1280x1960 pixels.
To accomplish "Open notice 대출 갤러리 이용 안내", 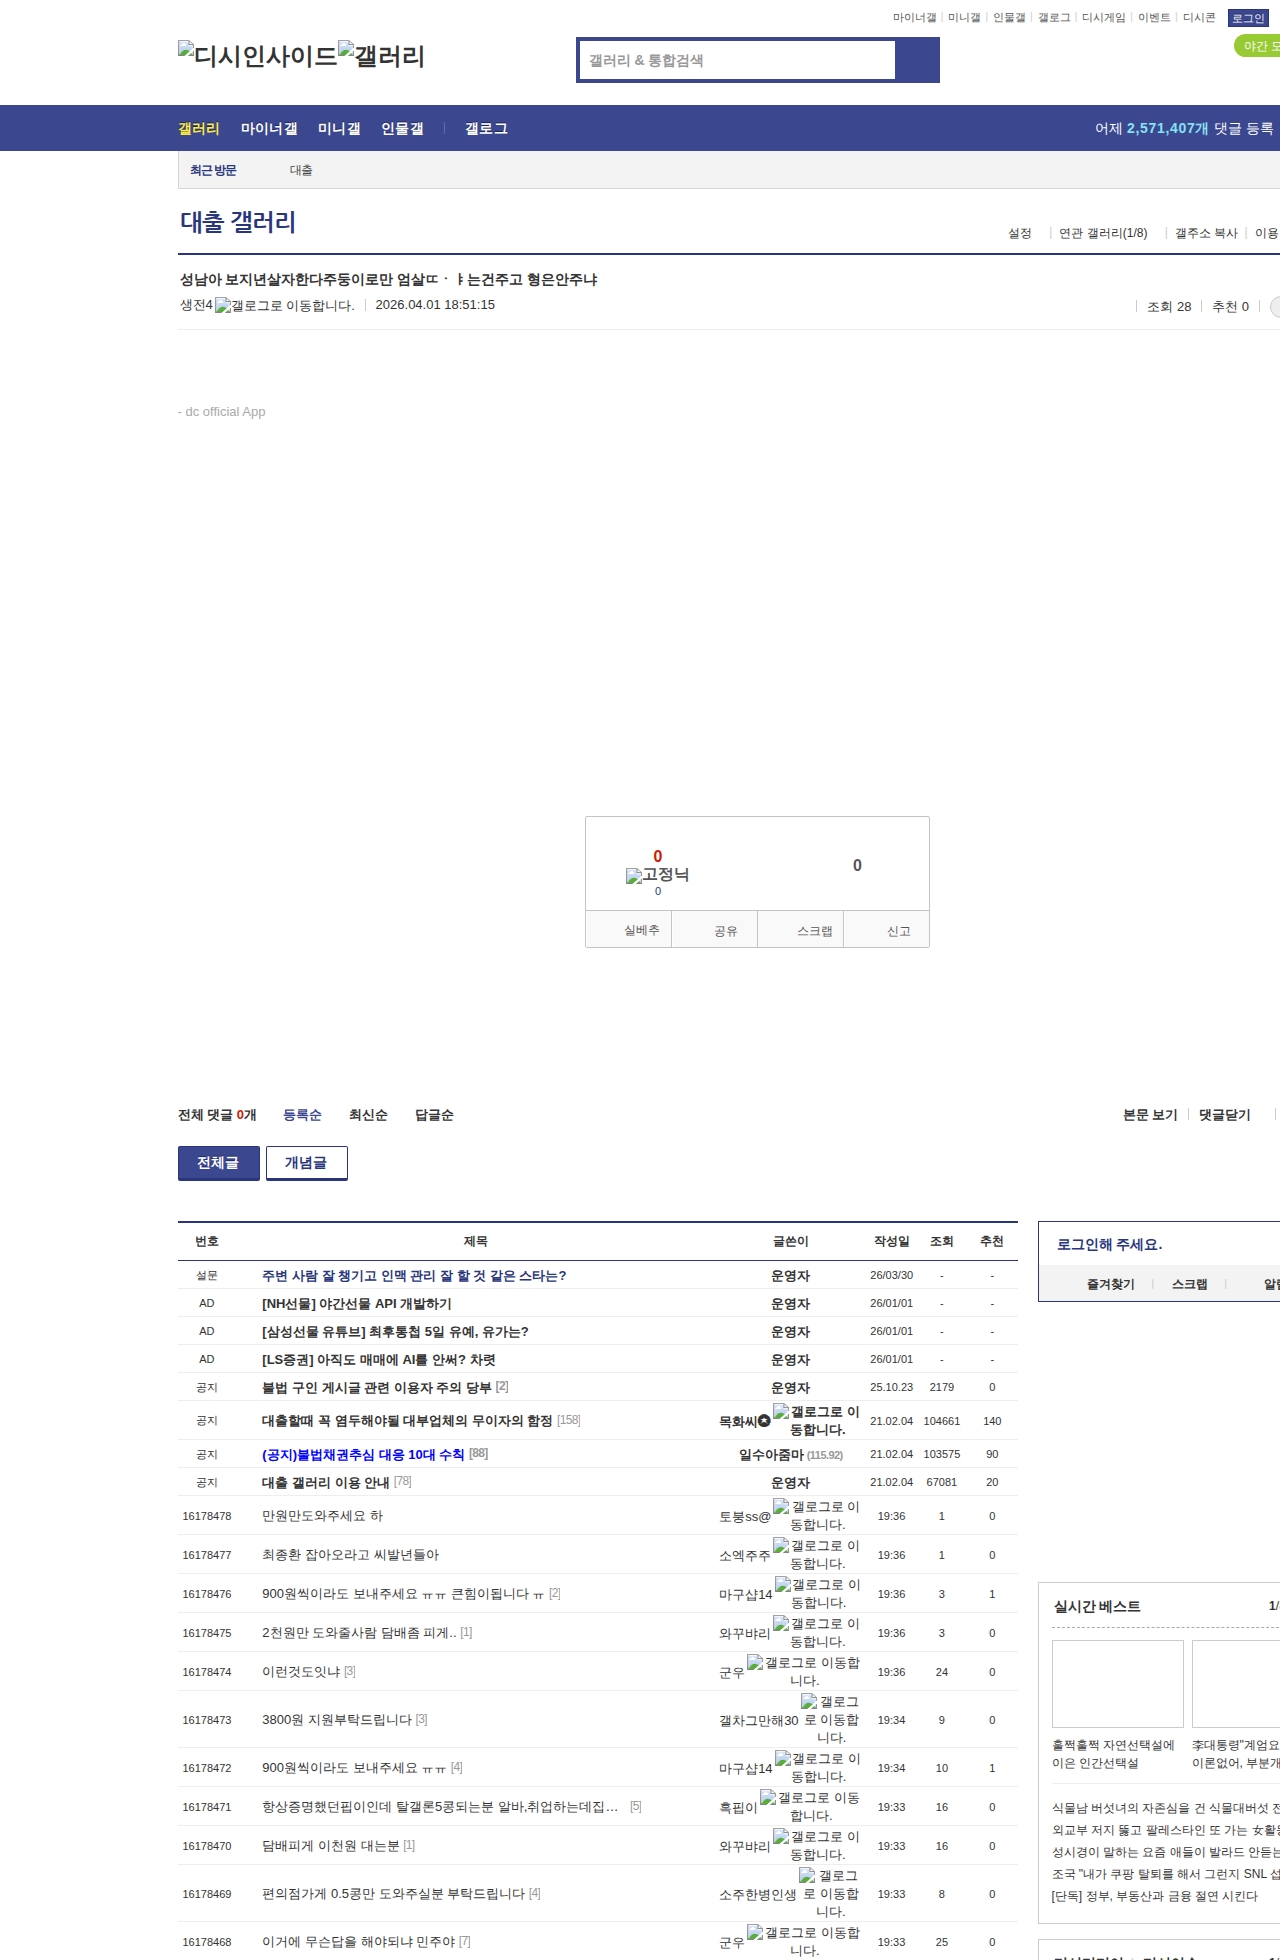I will click(x=325, y=1482).
